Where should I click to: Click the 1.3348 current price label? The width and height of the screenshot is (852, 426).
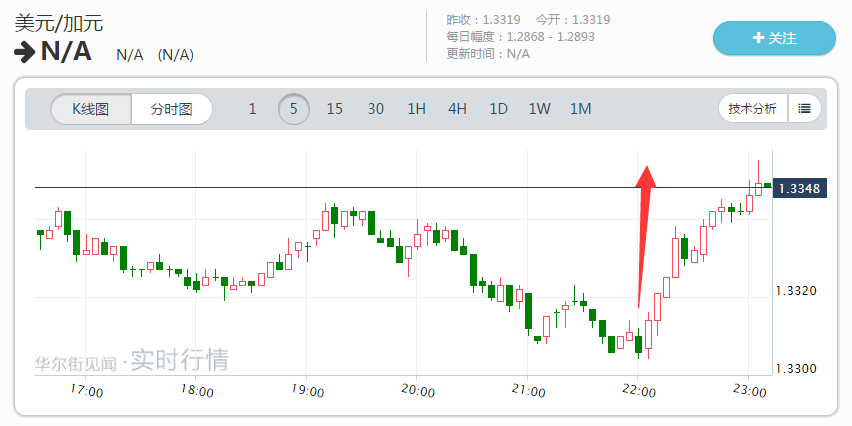[799, 187]
